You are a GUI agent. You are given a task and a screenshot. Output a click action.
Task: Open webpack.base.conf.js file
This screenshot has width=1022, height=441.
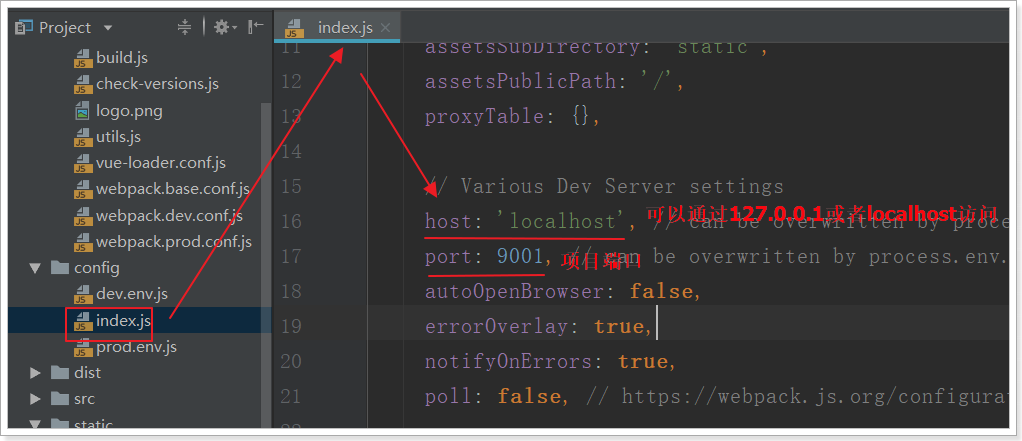point(173,189)
